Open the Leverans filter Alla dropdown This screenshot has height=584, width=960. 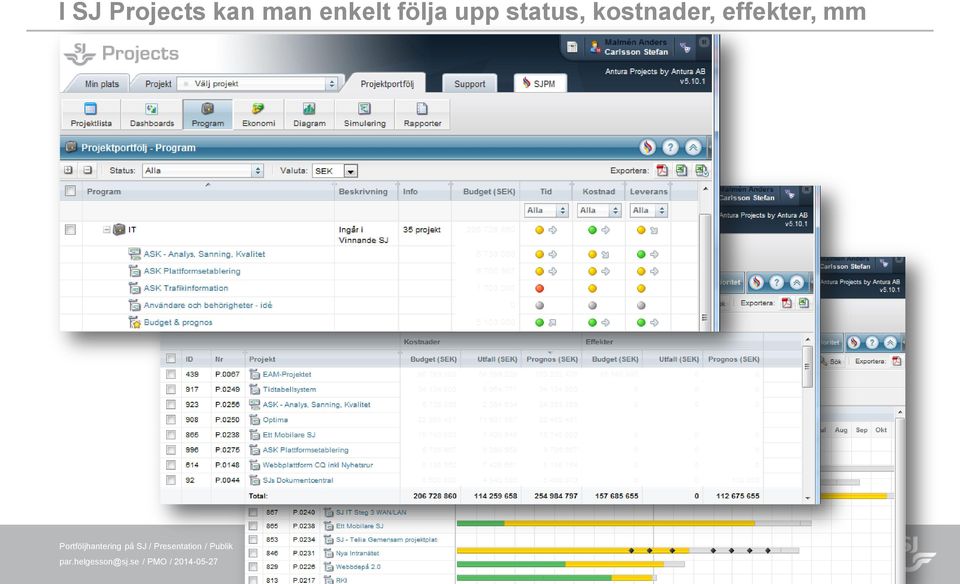tap(649, 211)
